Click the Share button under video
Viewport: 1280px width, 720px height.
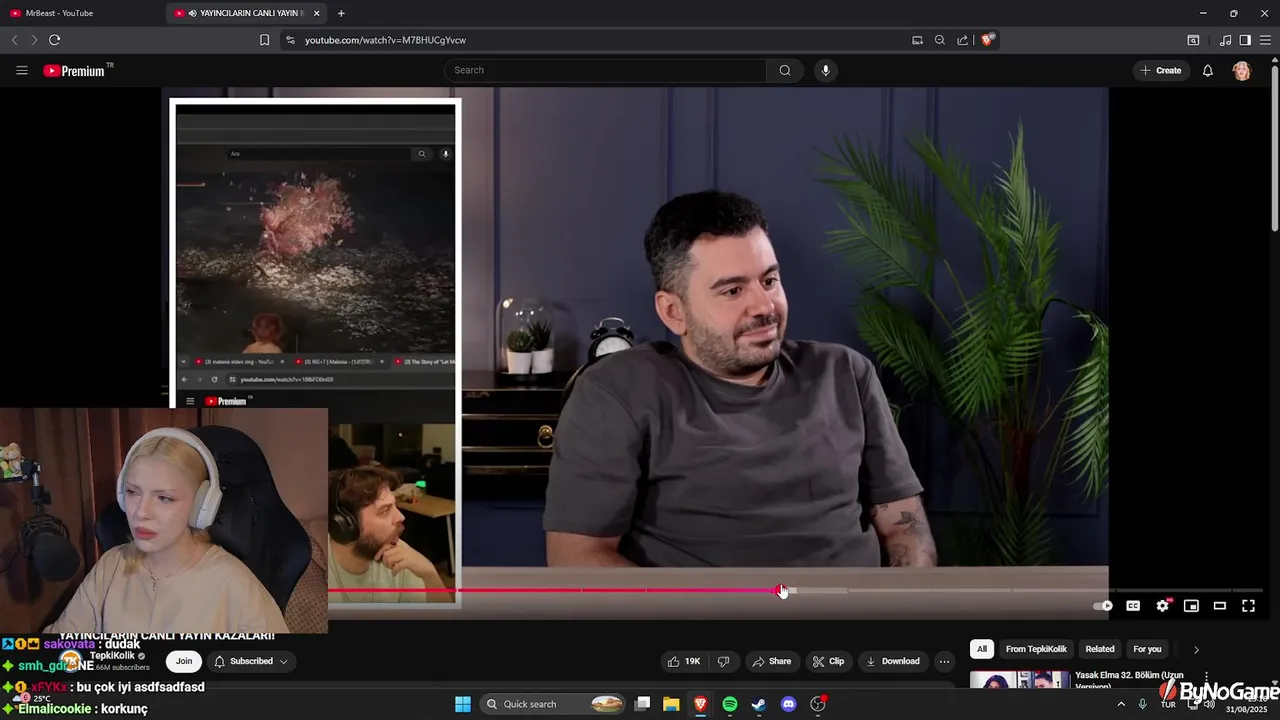point(772,661)
